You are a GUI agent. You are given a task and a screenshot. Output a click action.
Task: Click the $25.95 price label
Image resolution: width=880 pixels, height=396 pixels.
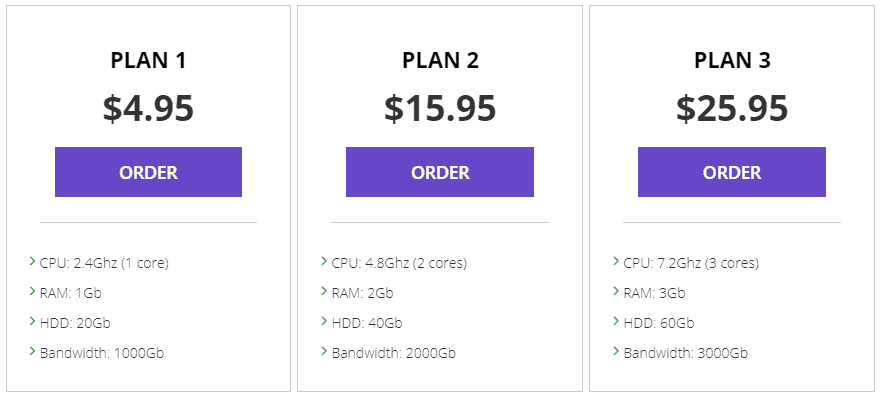pos(732,108)
